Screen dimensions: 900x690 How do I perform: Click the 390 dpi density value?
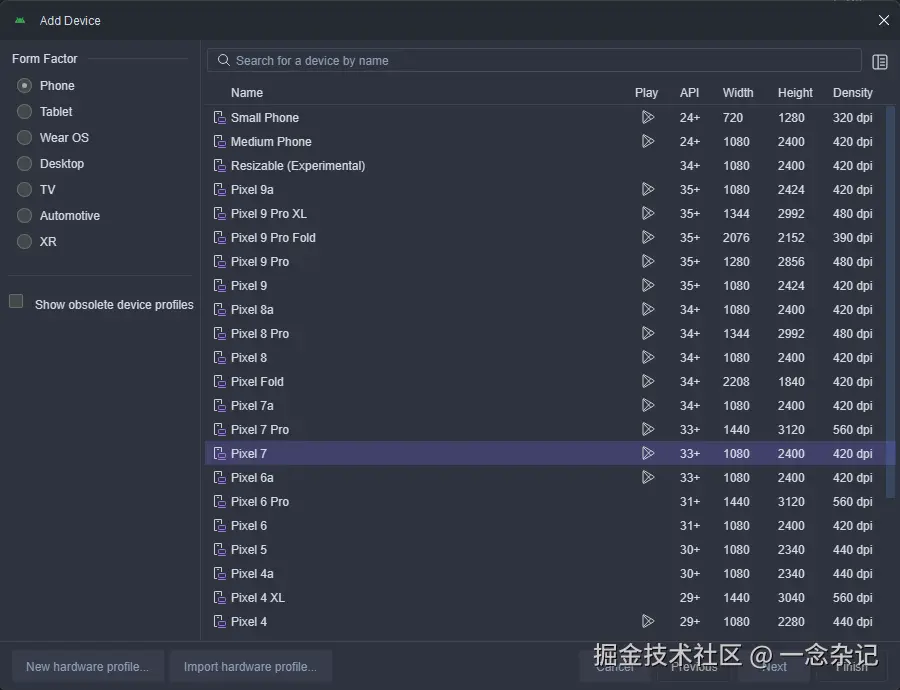tap(852, 238)
